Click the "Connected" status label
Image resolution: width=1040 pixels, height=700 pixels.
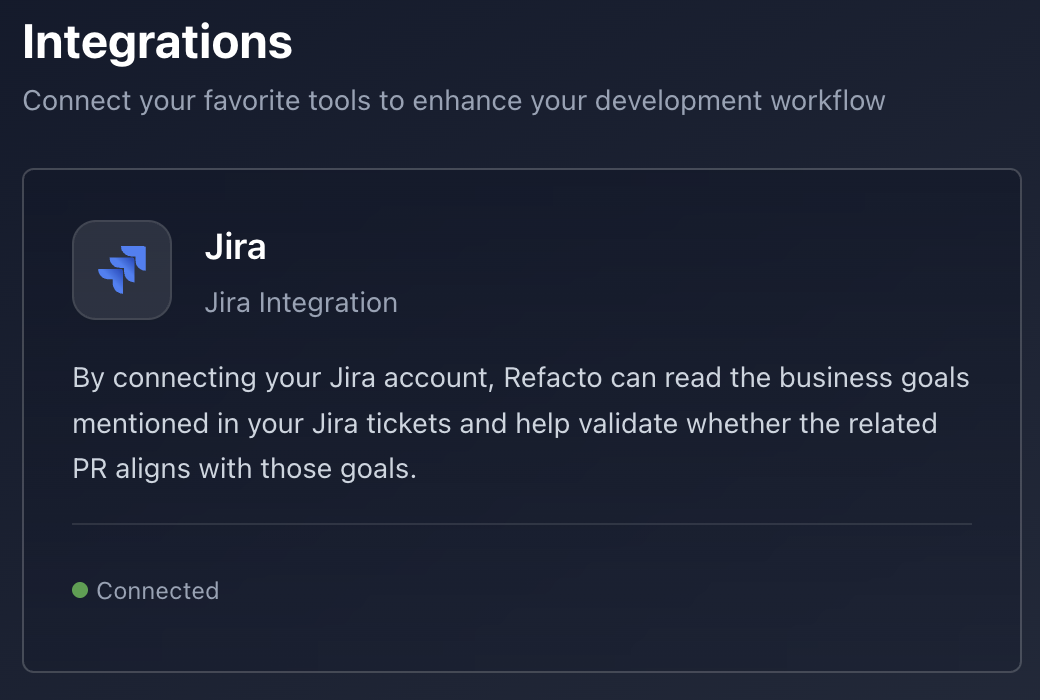coord(157,591)
